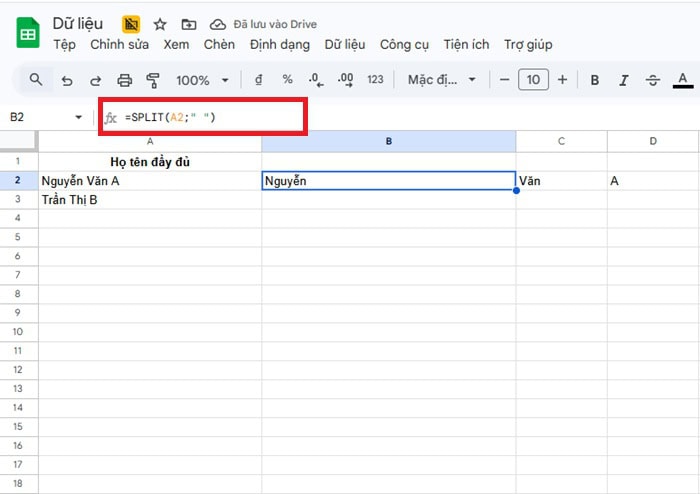Click the move to folder icon
The width and height of the screenshot is (700, 494).
[x=189, y=24]
